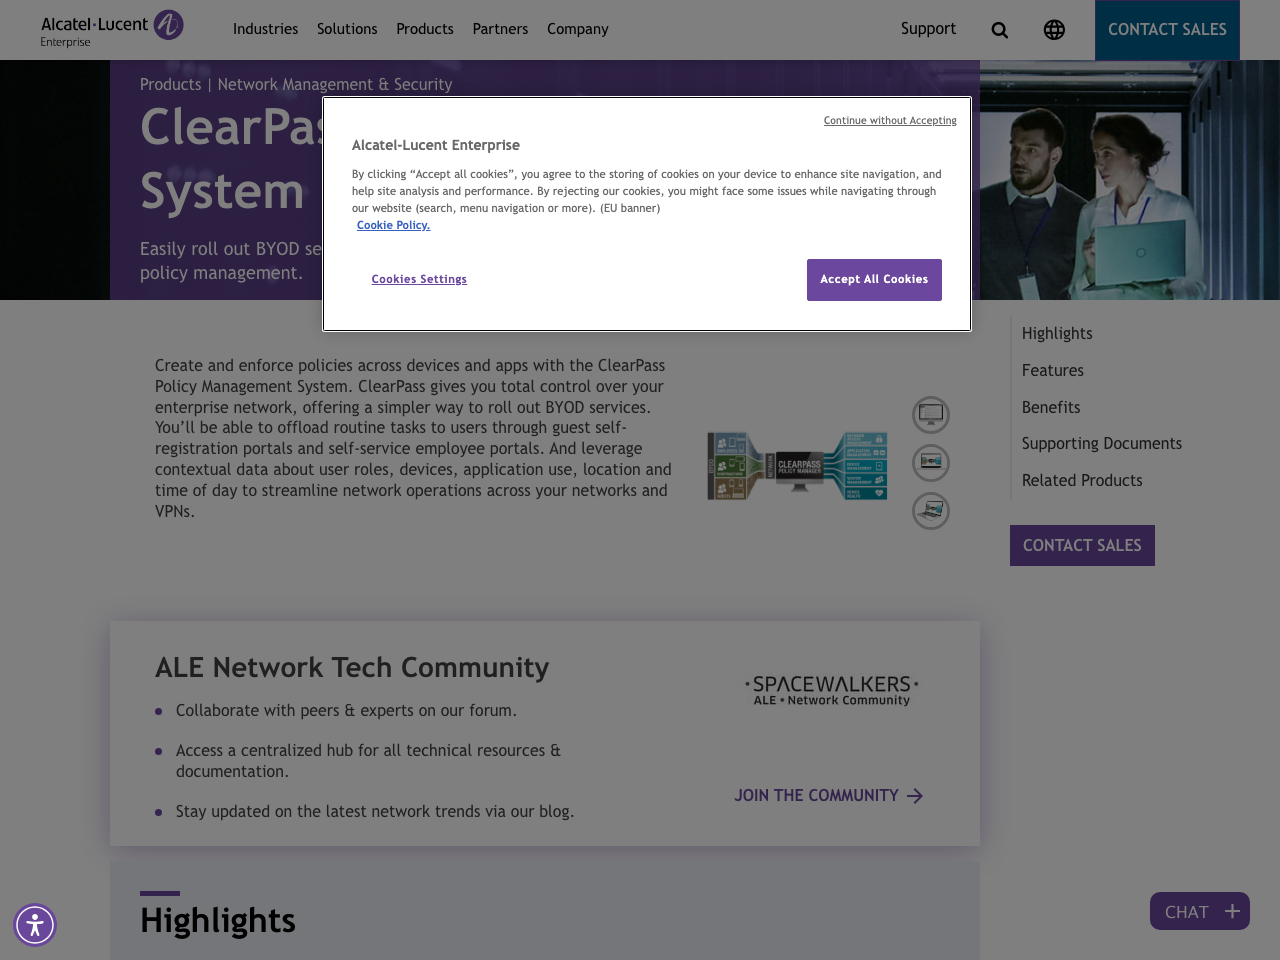The width and height of the screenshot is (1280, 960).
Task: Expand the Solutions menu
Action: tap(347, 28)
